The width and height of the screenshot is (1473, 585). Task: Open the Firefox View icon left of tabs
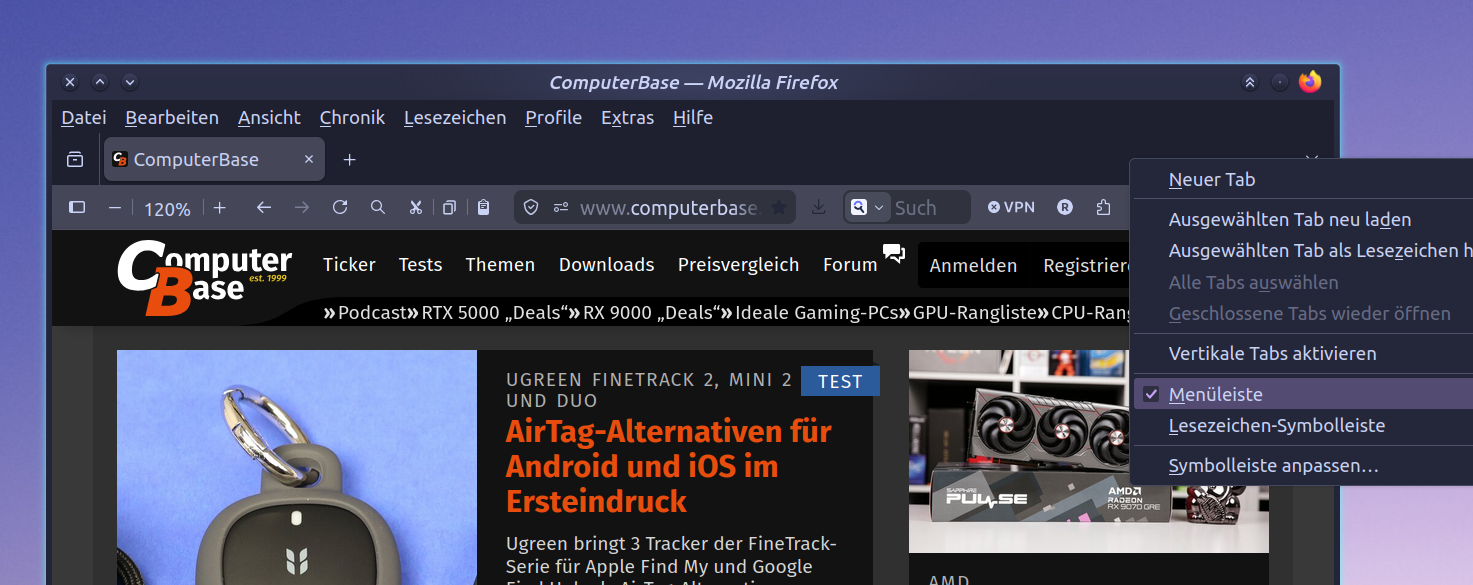tap(75, 160)
